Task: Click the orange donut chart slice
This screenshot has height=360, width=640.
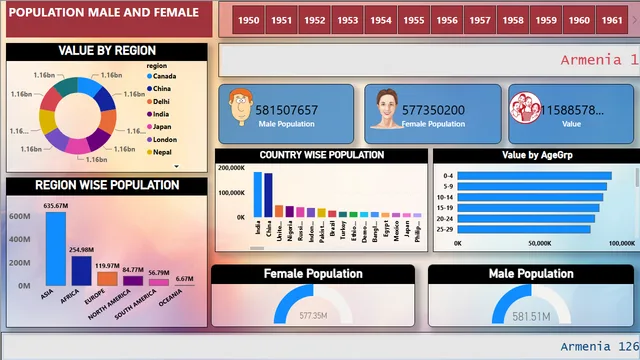Action: [108, 122]
